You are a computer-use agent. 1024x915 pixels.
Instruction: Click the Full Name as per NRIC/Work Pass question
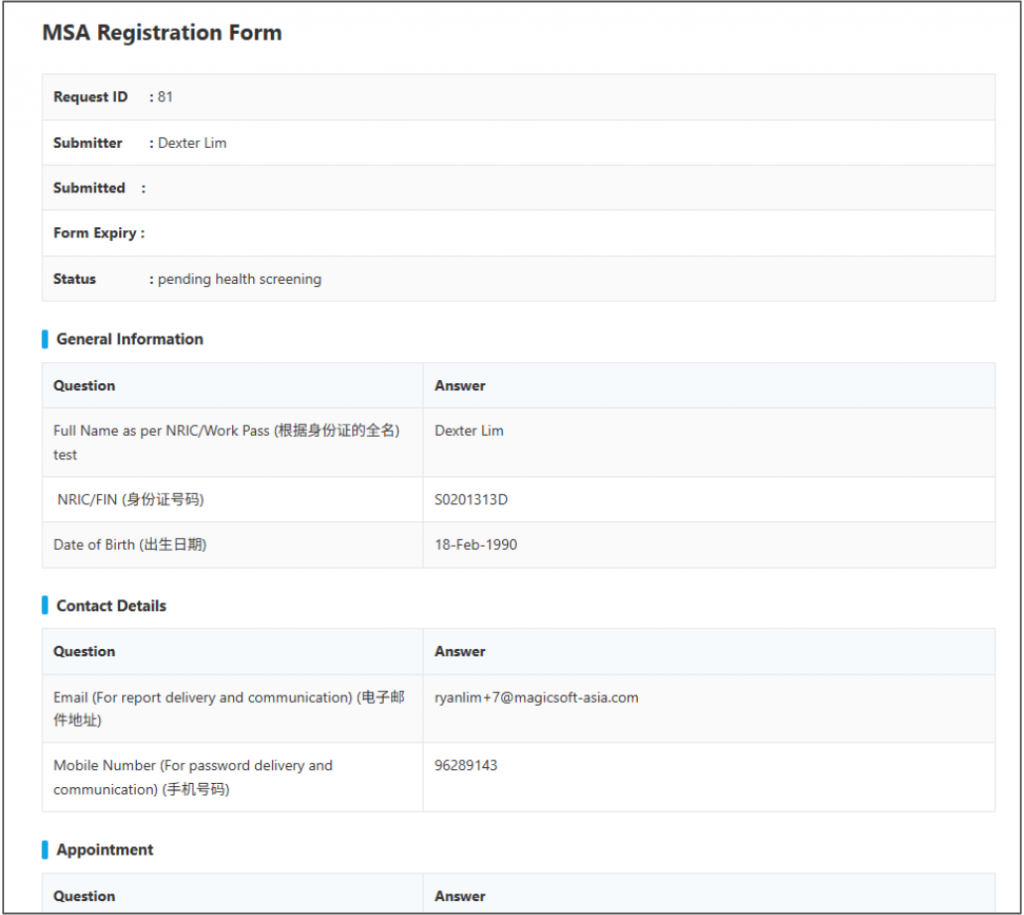tap(226, 431)
